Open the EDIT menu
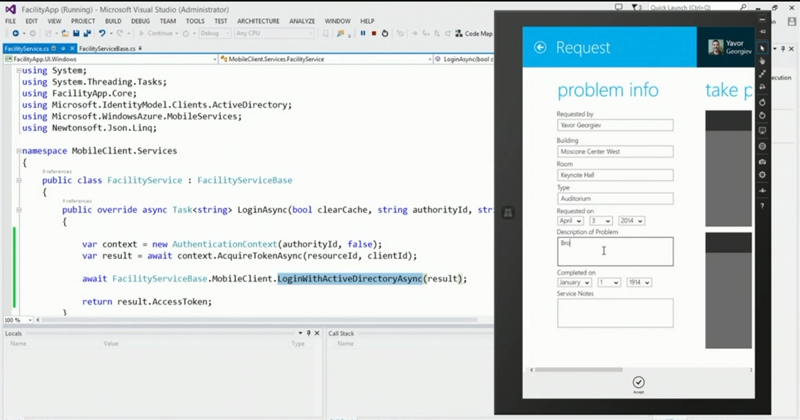800x420 pixels. point(32,21)
